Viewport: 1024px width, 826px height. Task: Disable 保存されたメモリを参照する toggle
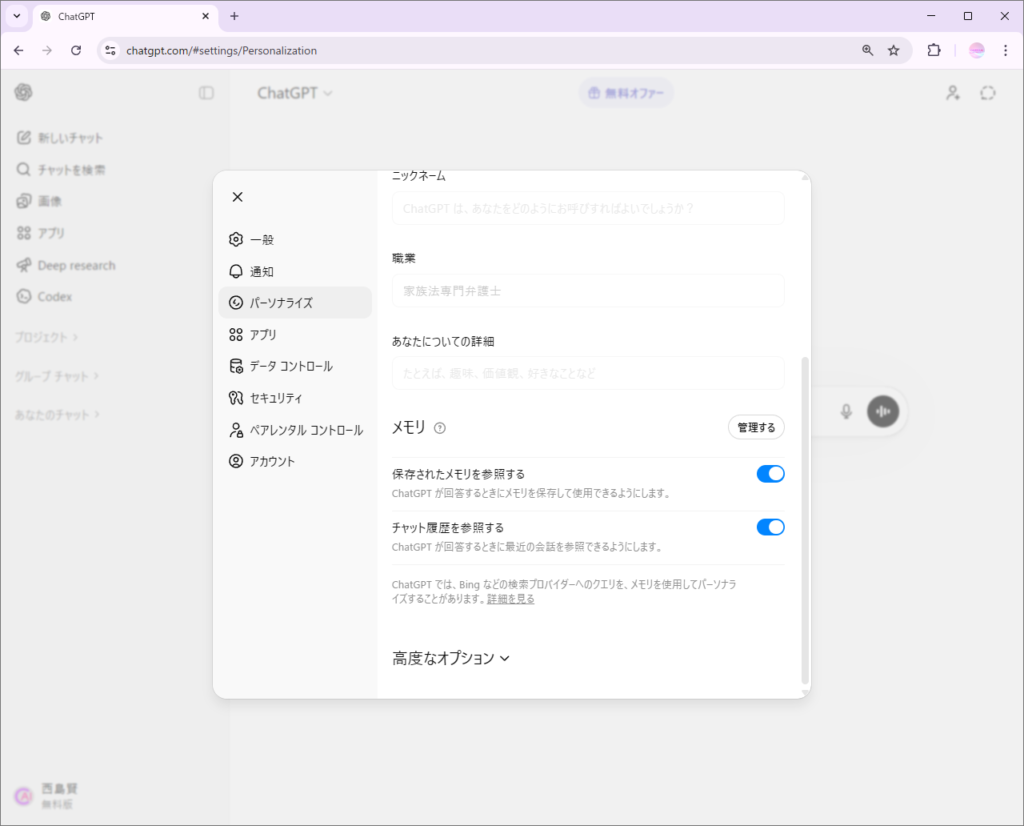point(770,474)
